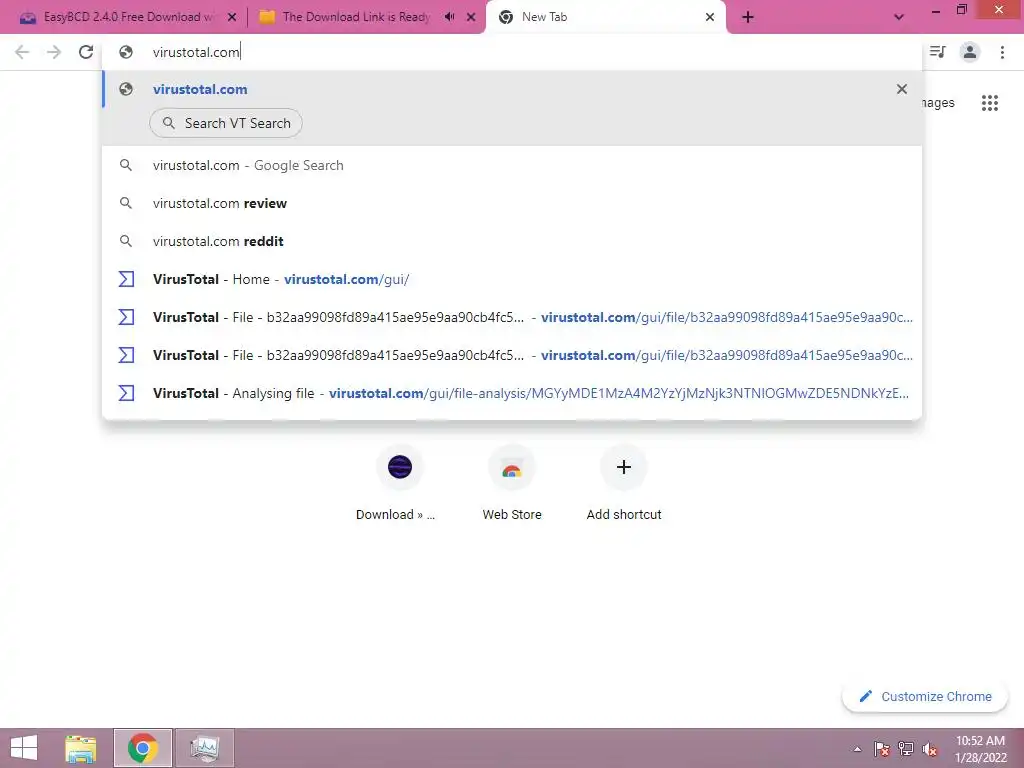Viewport: 1024px width, 768px height.
Task: Choose the virustotal.com reddit suggestion
Action: [512, 241]
